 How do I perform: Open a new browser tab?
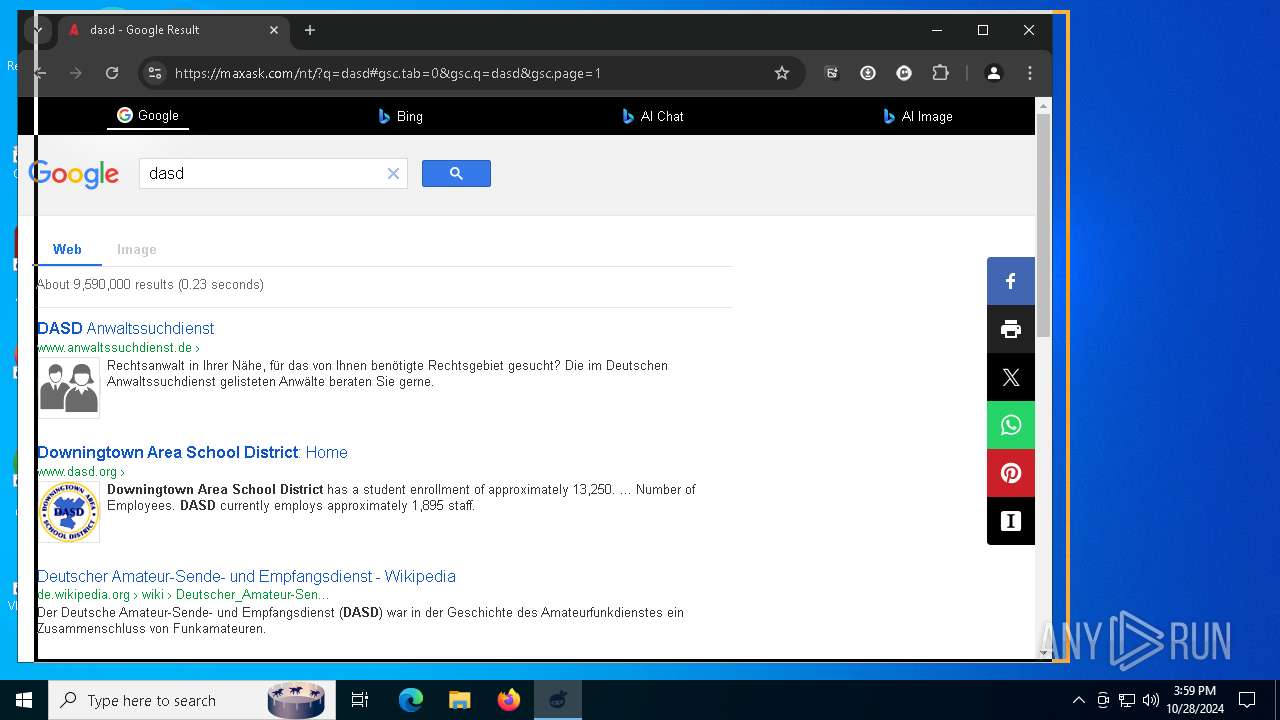pos(310,30)
